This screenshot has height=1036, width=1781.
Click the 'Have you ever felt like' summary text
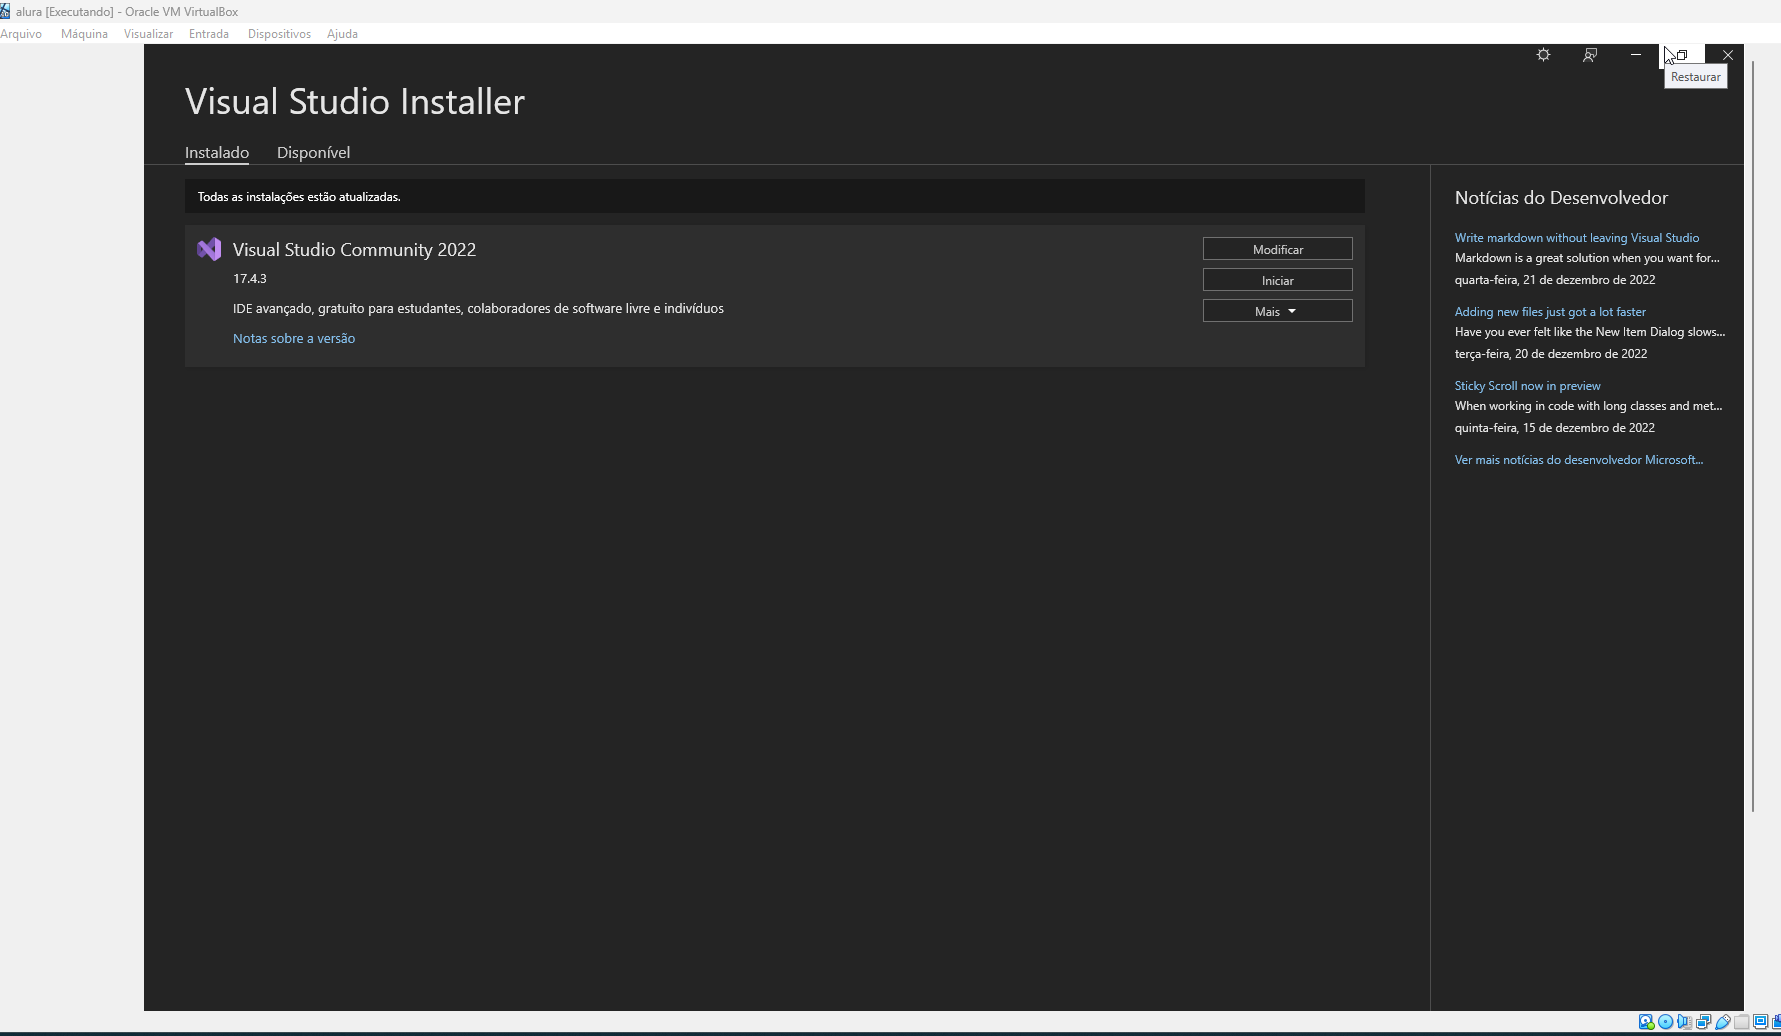1590,332
